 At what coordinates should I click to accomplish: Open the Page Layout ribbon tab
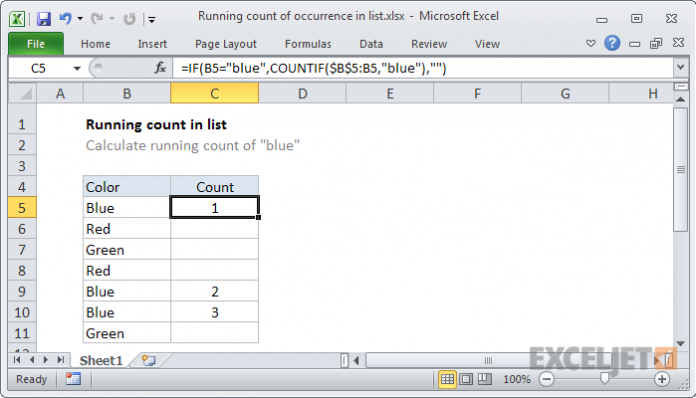[x=225, y=44]
